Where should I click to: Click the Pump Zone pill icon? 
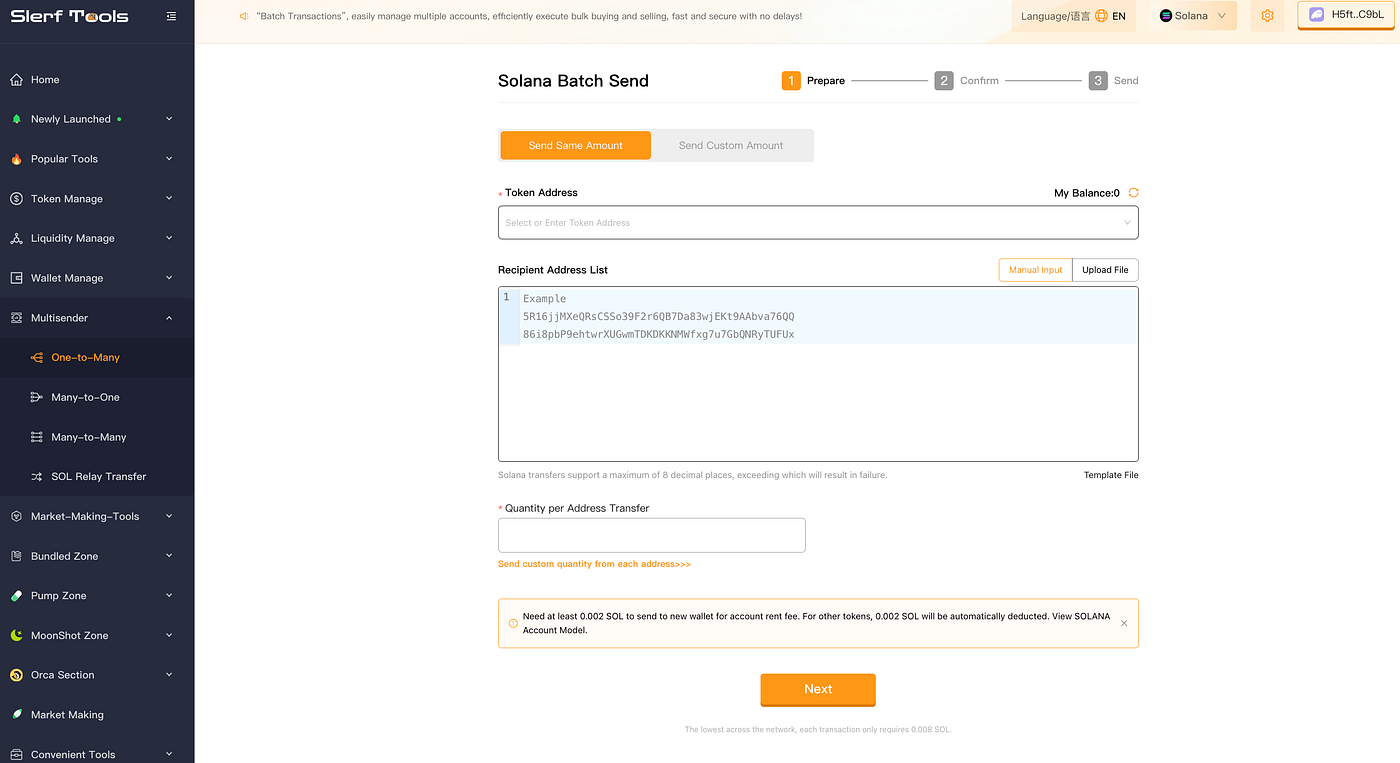point(16,596)
